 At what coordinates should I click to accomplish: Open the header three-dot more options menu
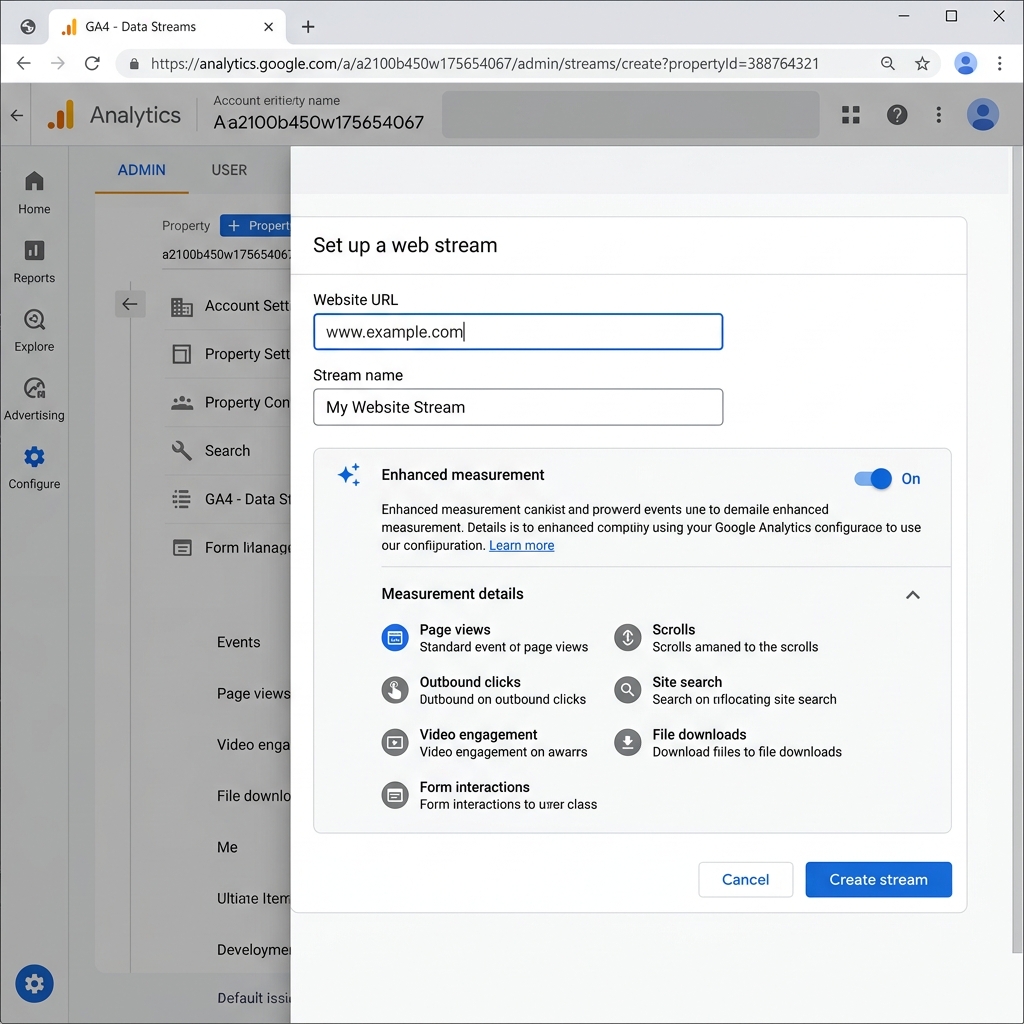[x=938, y=115]
